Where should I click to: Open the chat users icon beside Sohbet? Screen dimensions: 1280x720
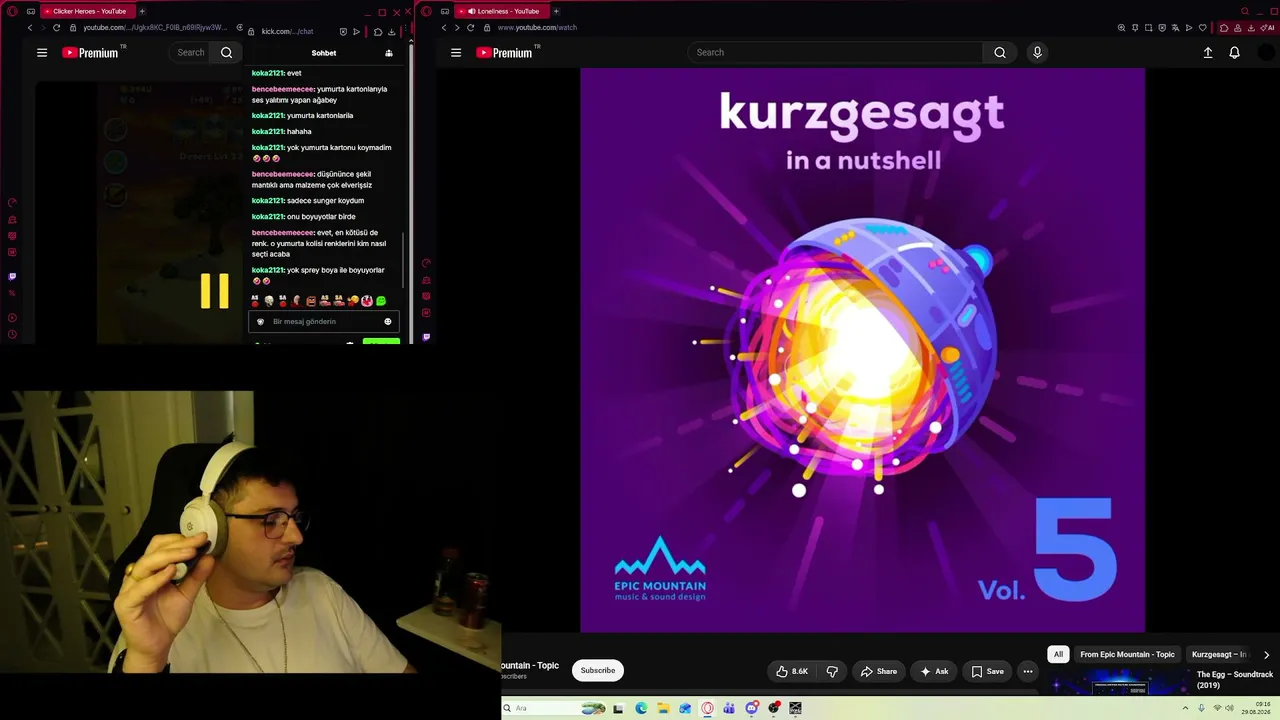pos(389,53)
